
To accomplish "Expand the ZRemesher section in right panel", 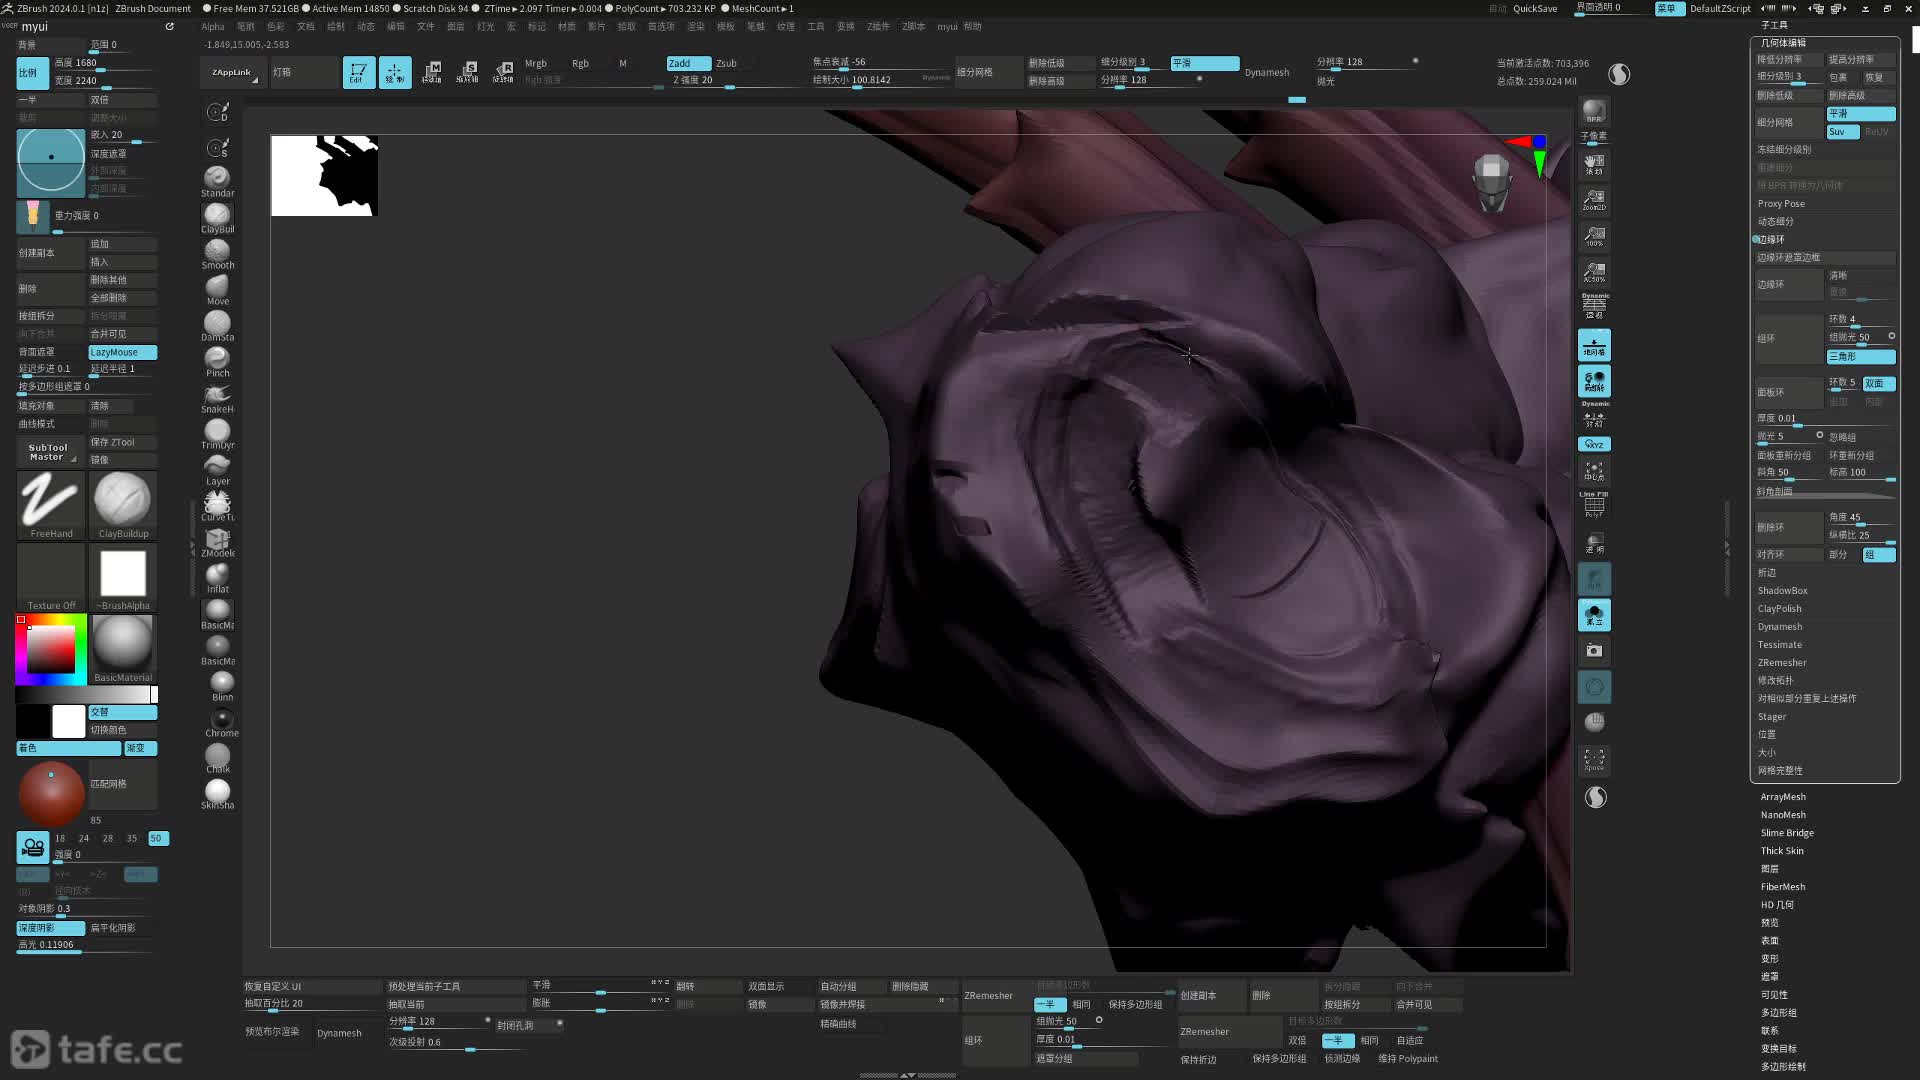I will point(1782,663).
